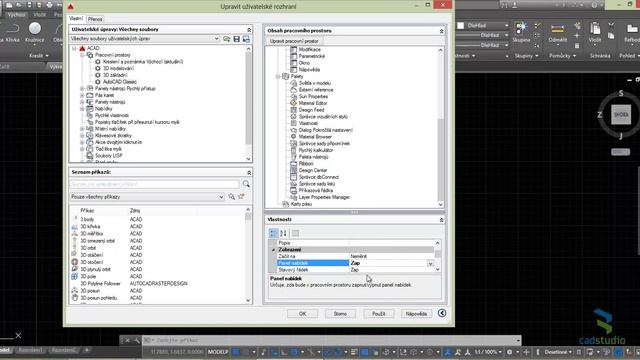The height and width of the screenshot is (360, 640).
Task: Select the Ribbon palette icon
Action: pyautogui.click(x=293, y=164)
